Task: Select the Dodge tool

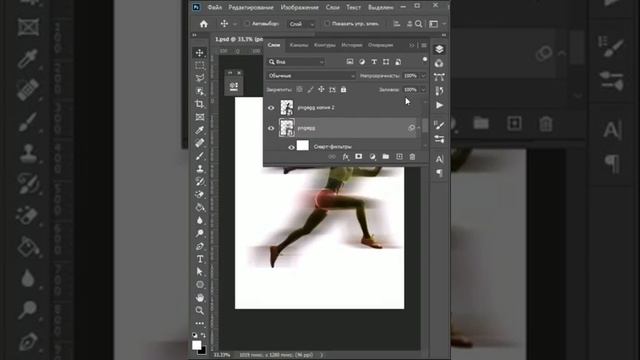Action: [x=200, y=233]
